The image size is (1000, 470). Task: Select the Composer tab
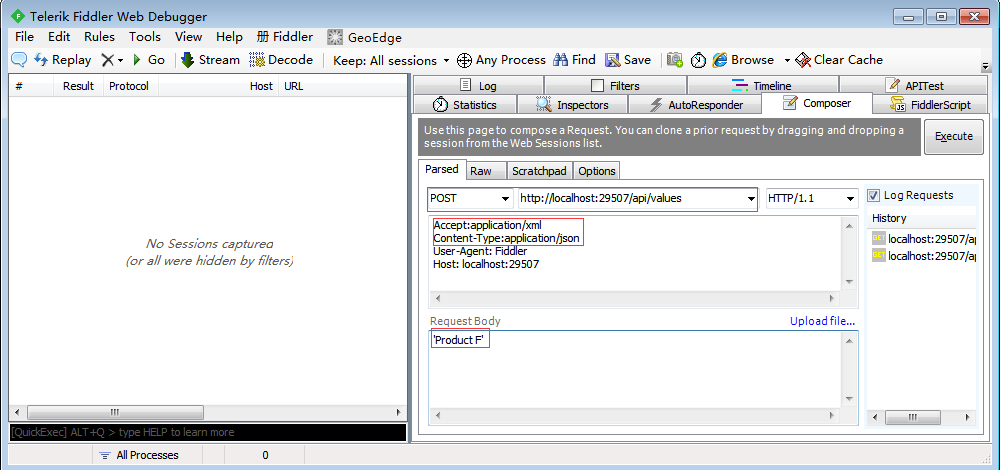pos(816,103)
